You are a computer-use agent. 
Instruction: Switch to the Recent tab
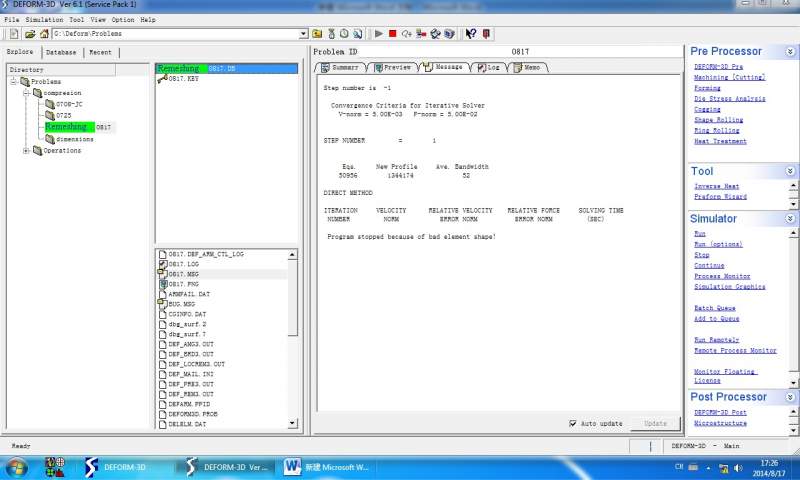coord(101,52)
